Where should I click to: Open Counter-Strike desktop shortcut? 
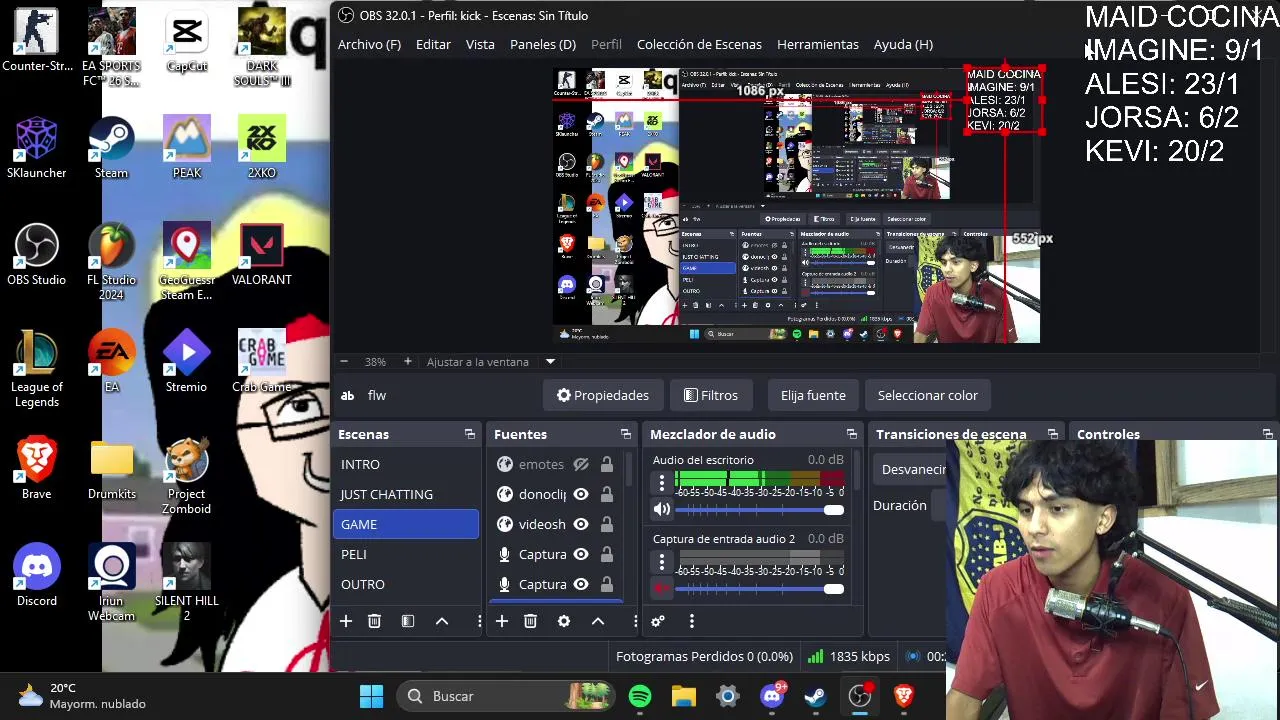point(36,41)
